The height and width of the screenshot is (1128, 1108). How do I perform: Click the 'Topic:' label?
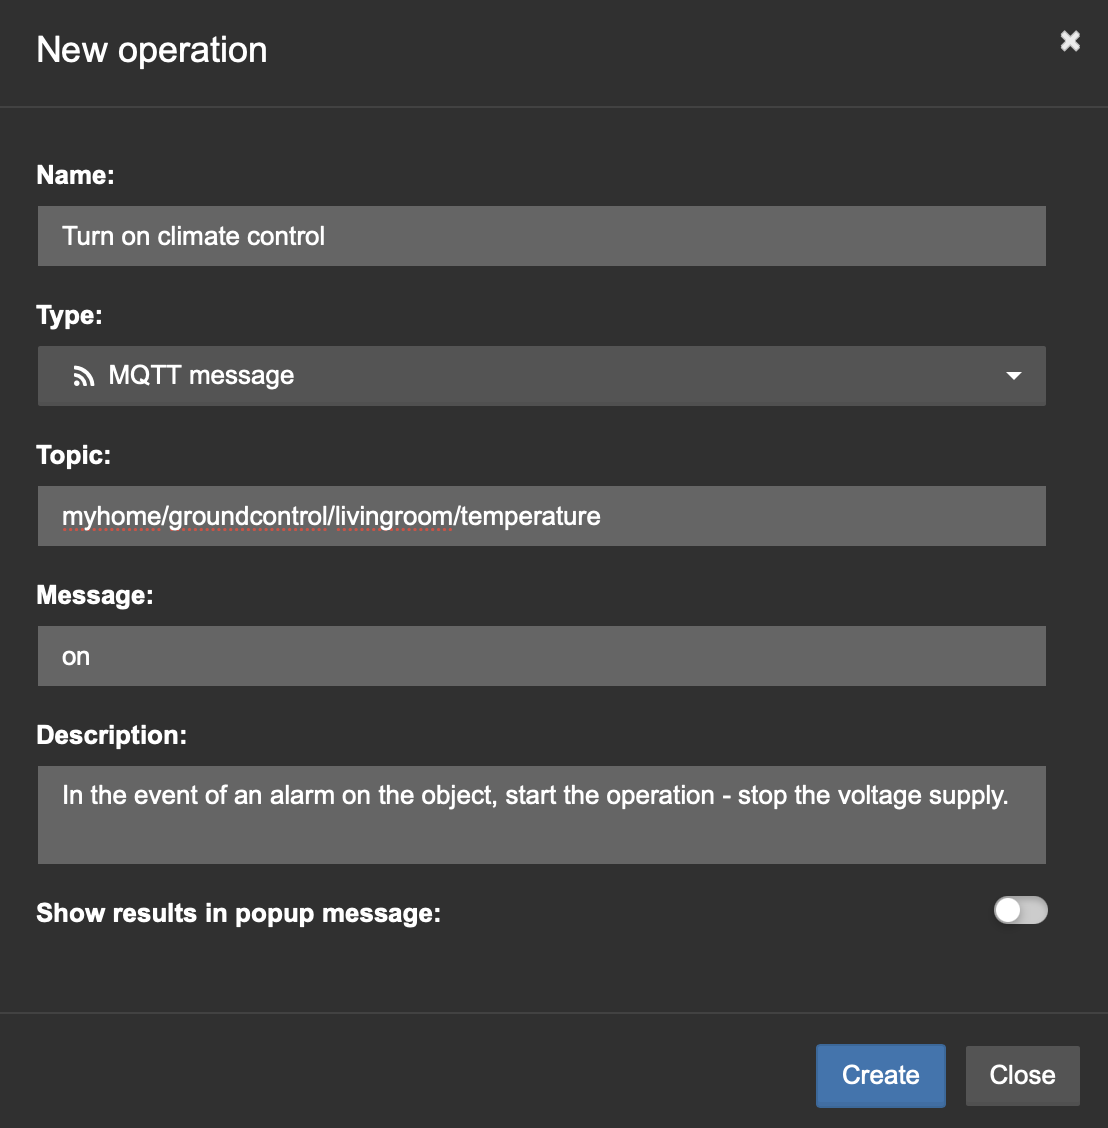click(x=73, y=455)
